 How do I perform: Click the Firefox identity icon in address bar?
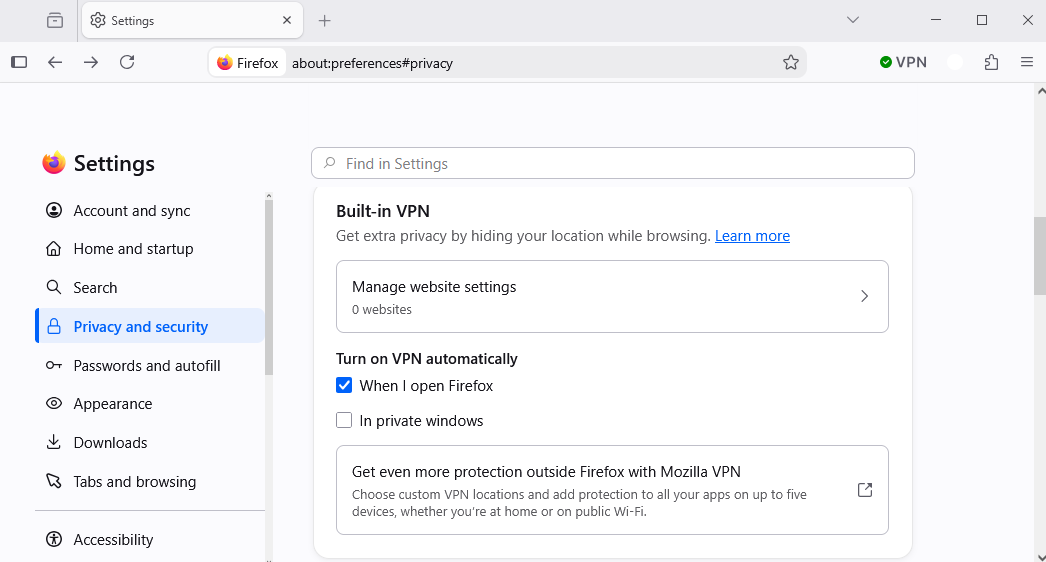(x=247, y=63)
